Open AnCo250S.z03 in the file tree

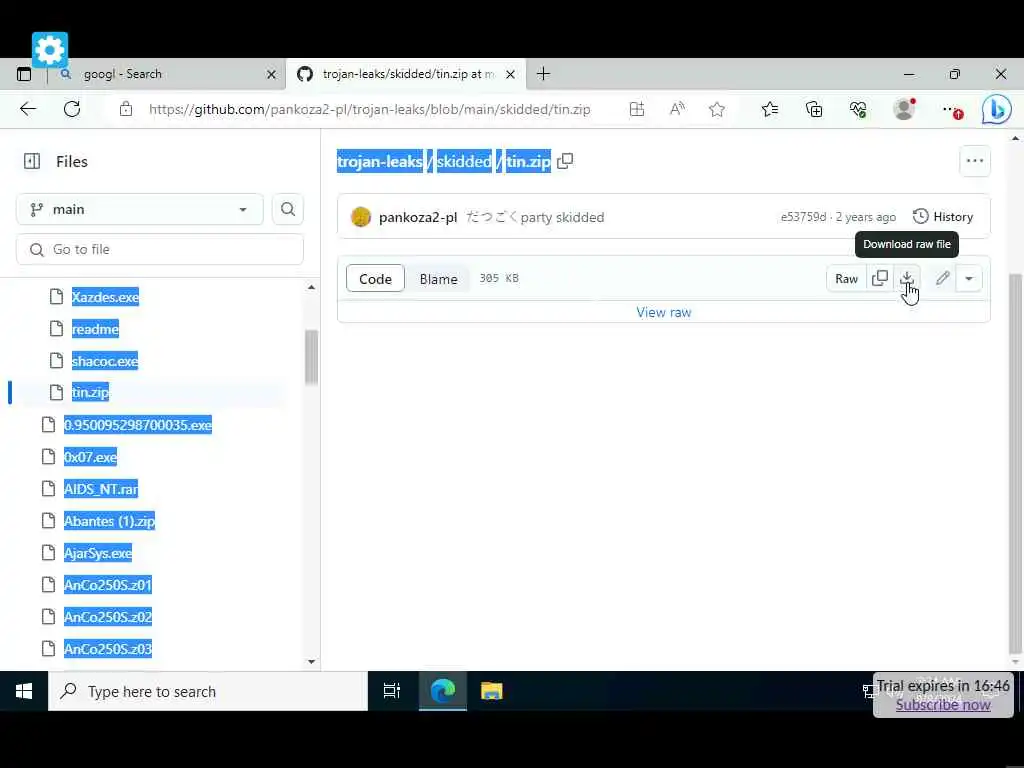108,649
